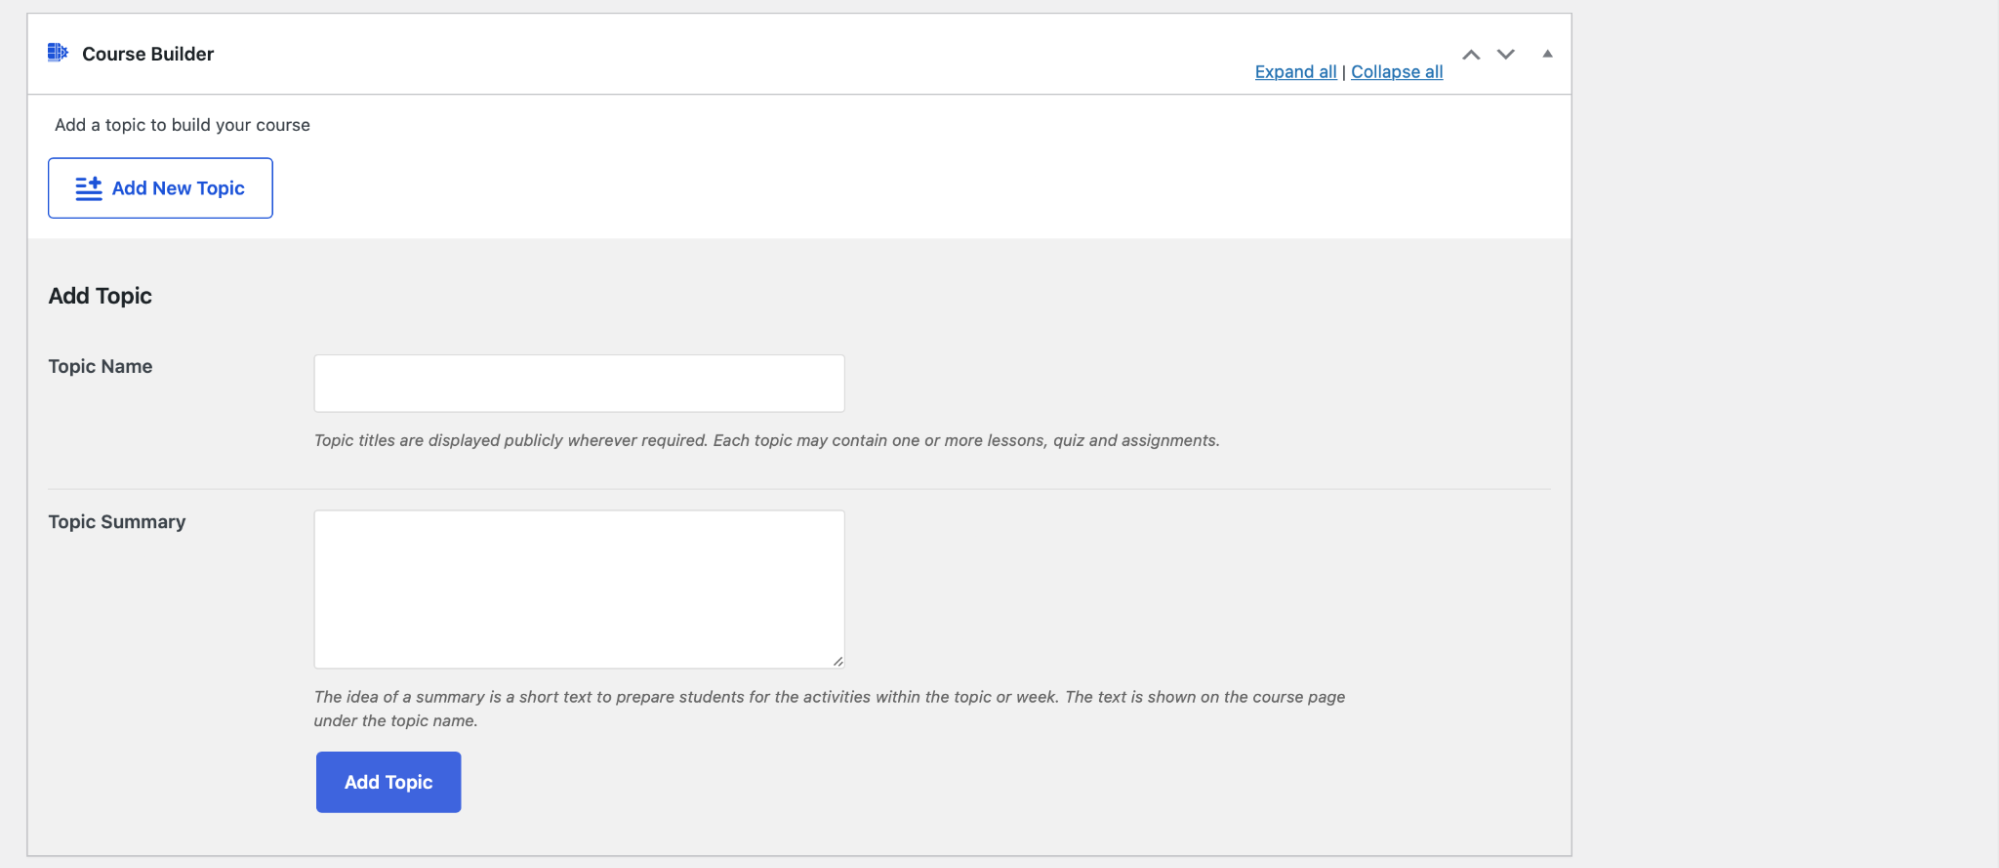Viewport: 1999px width, 868px height.
Task: Click the blue Add Topic button
Action: 388,782
